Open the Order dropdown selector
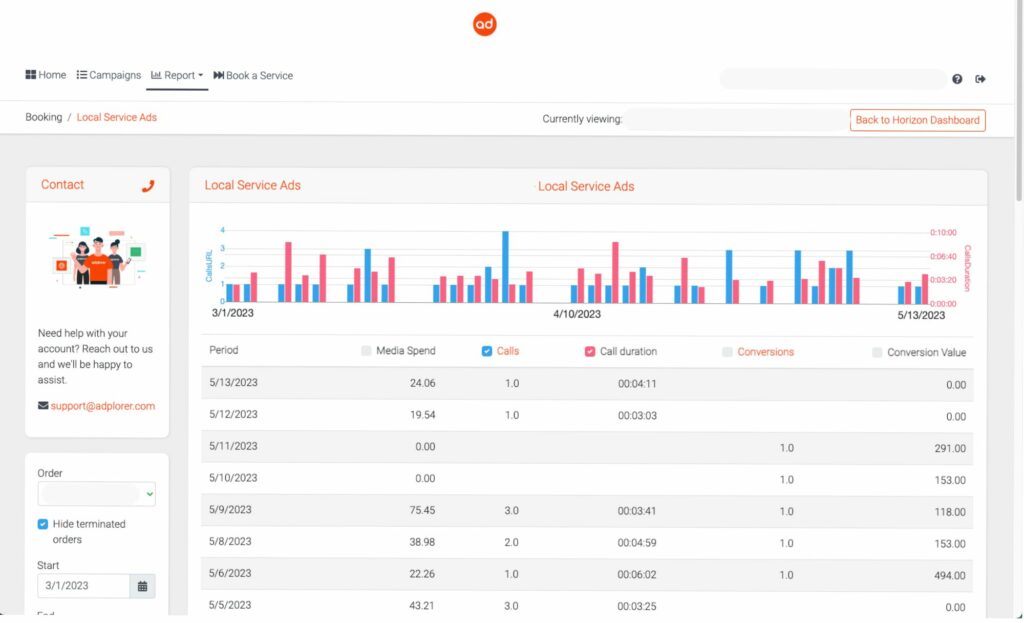 click(96, 494)
